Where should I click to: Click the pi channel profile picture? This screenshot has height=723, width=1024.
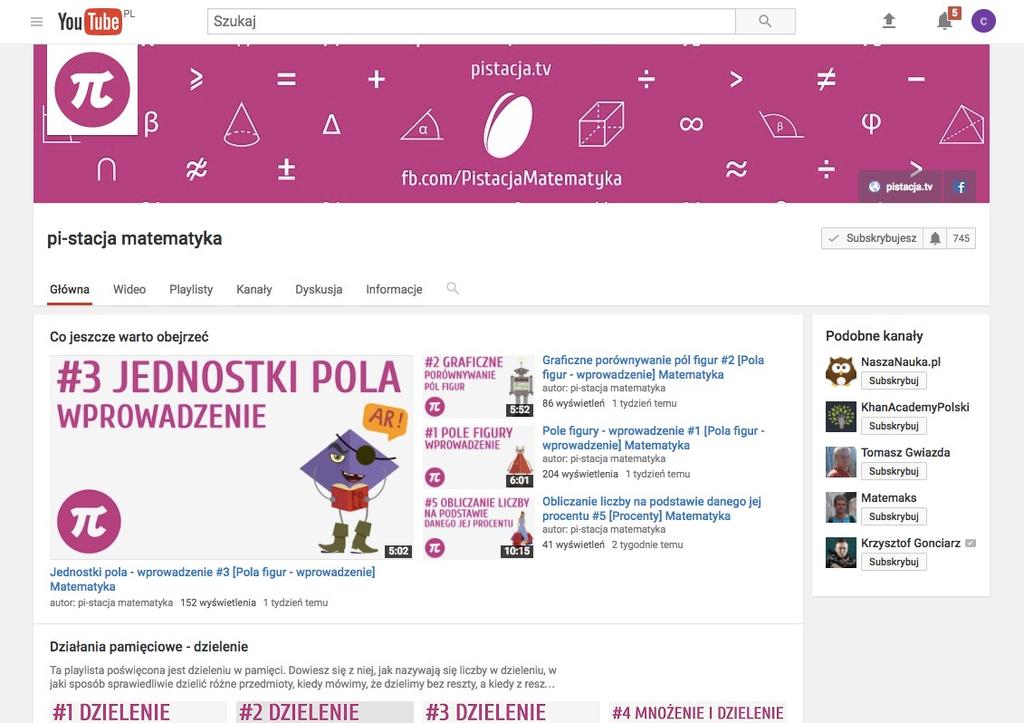click(x=92, y=89)
